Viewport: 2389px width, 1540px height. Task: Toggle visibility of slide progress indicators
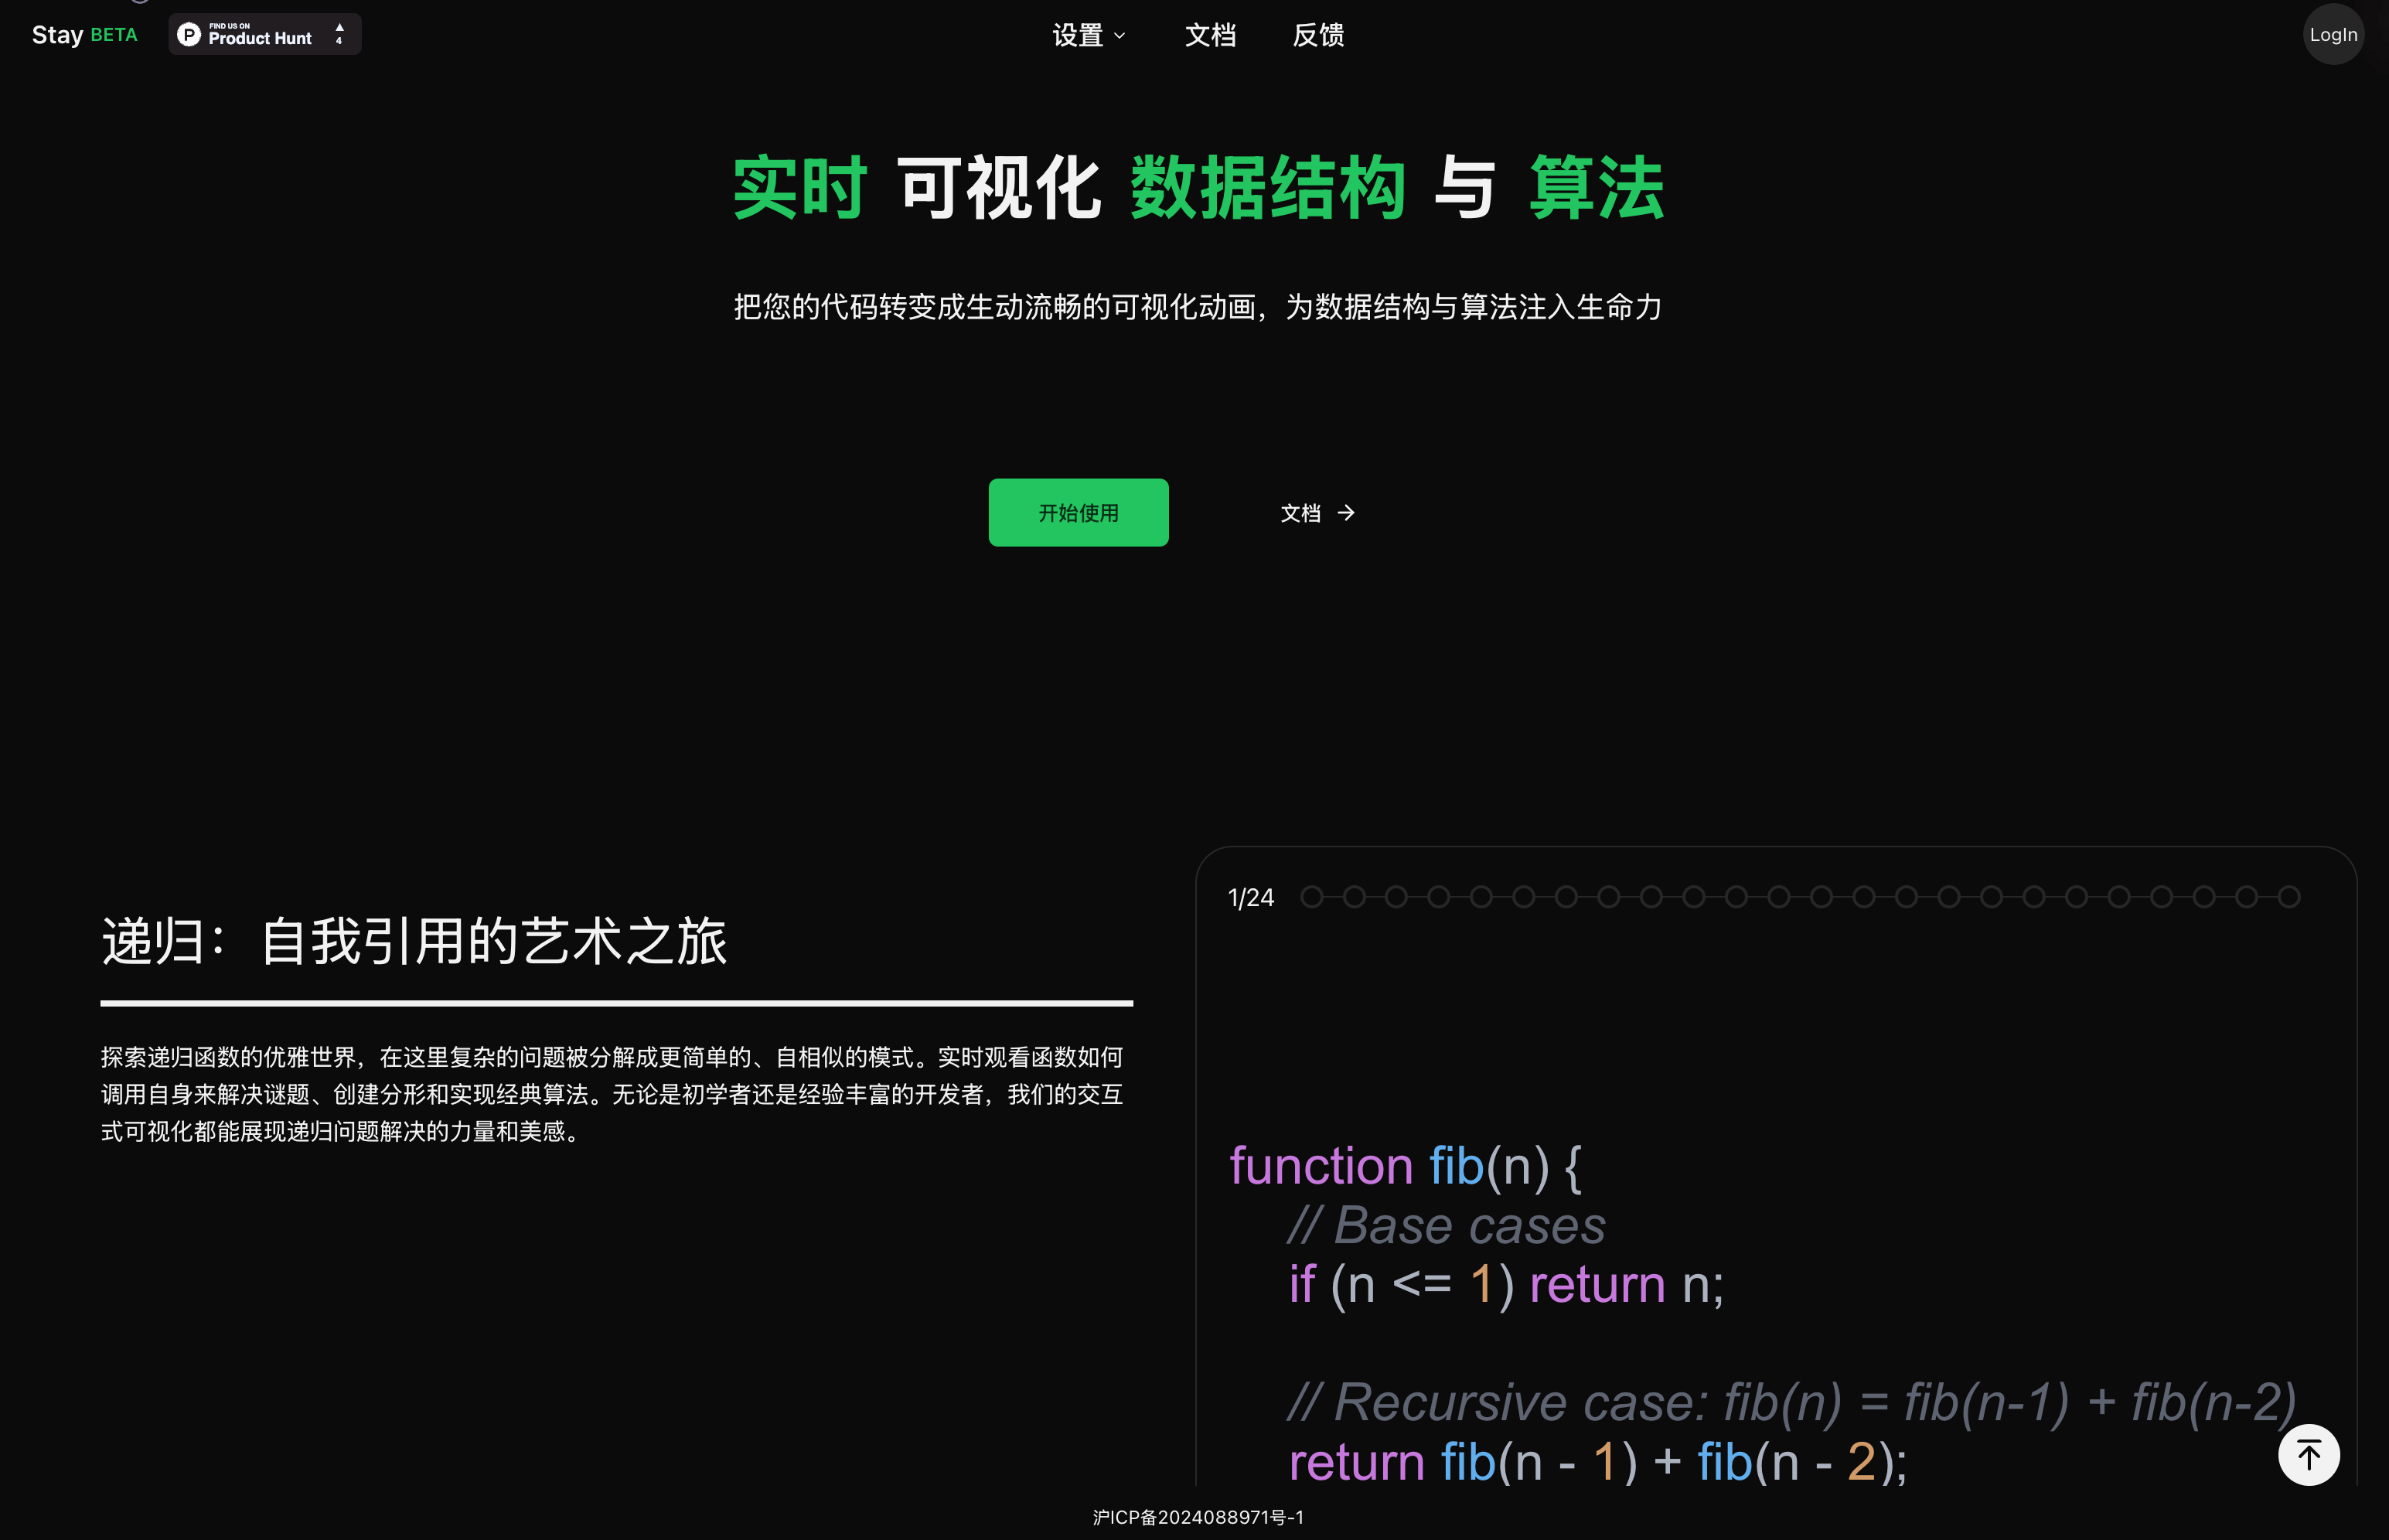pyautogui.click(x=1250, y=895)
